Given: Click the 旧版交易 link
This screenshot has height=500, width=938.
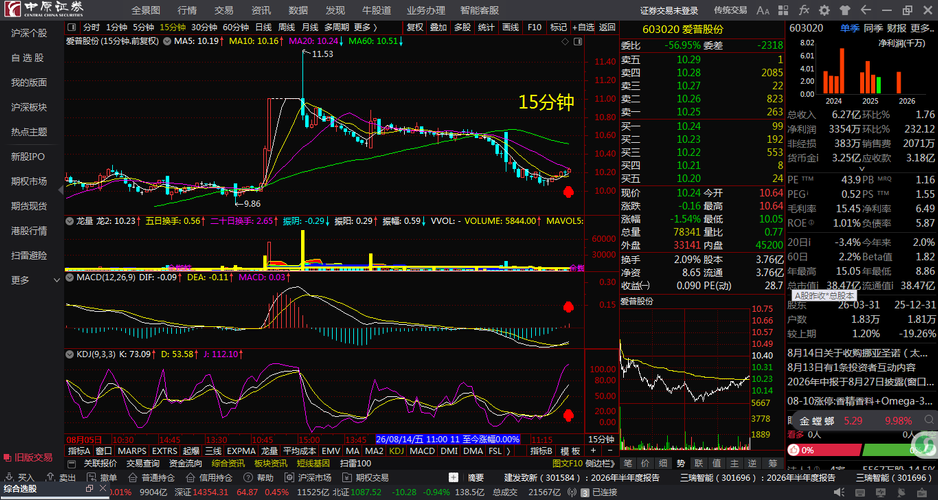Looking at the screenshot, I should click(x=29, y=458).
